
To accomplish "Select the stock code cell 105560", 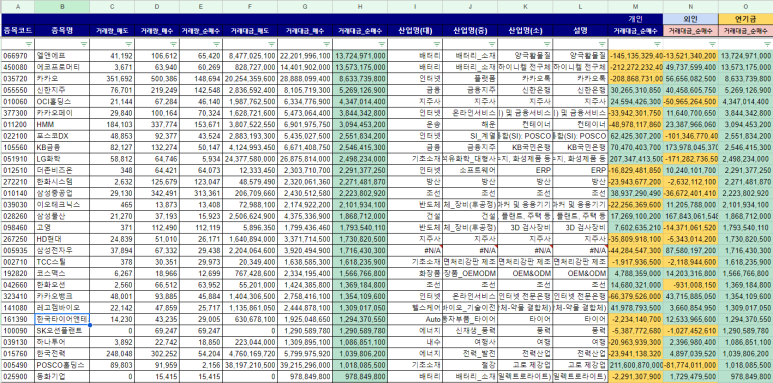I will coord(18,147).
